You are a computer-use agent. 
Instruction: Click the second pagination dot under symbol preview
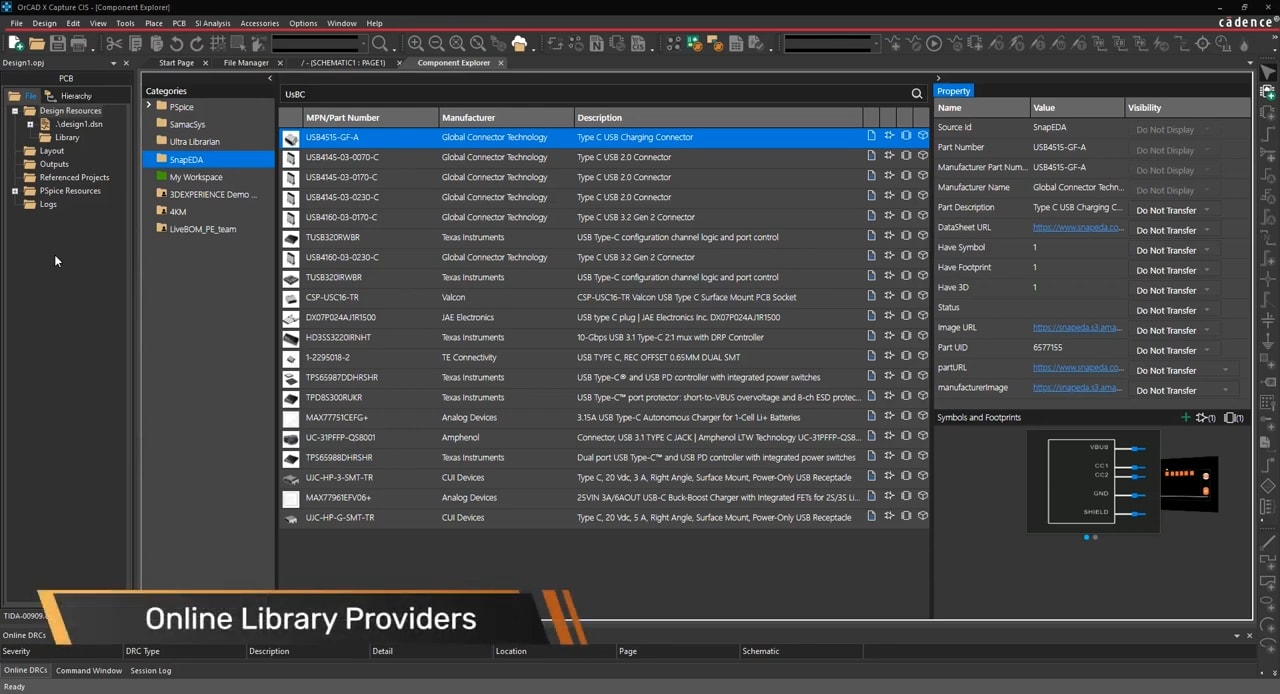point(1095,537)
